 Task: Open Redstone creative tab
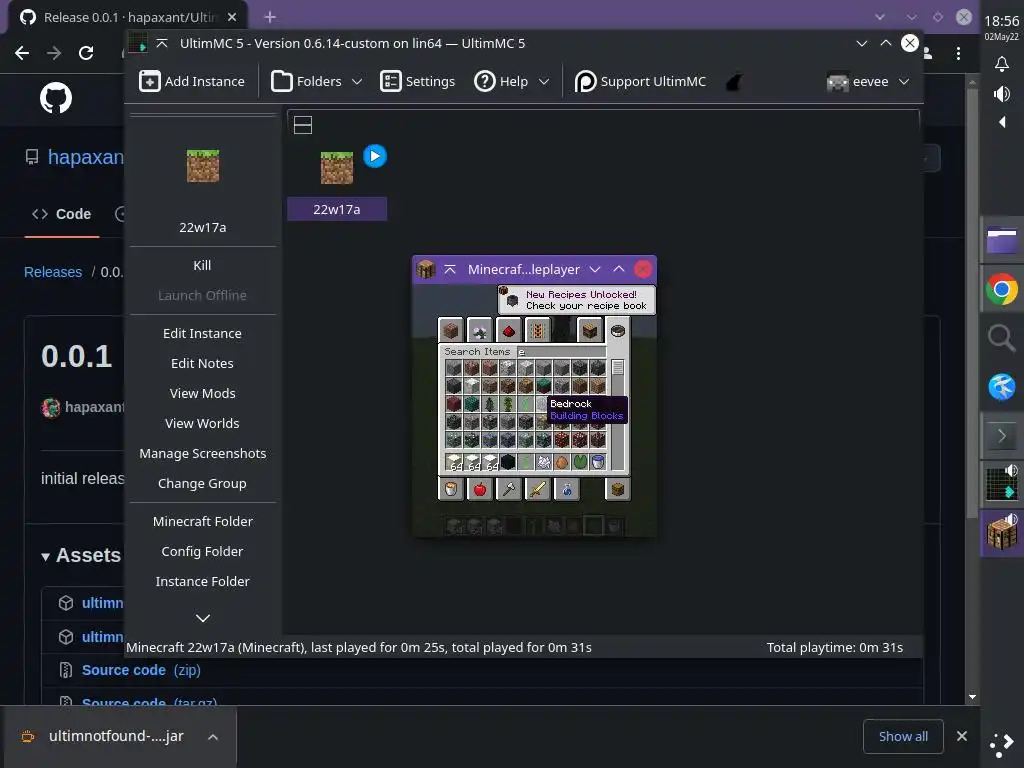tap(508, 330)
